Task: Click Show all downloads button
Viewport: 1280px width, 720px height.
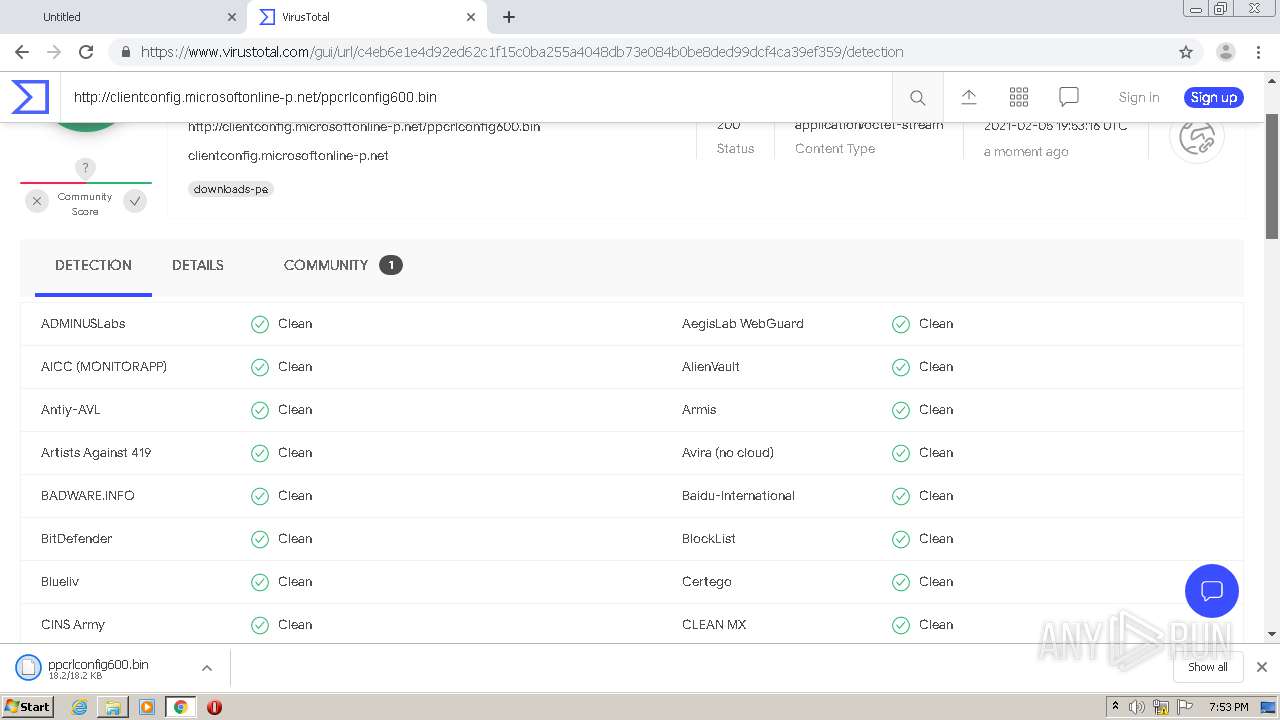Action: tap(1208, 667)
